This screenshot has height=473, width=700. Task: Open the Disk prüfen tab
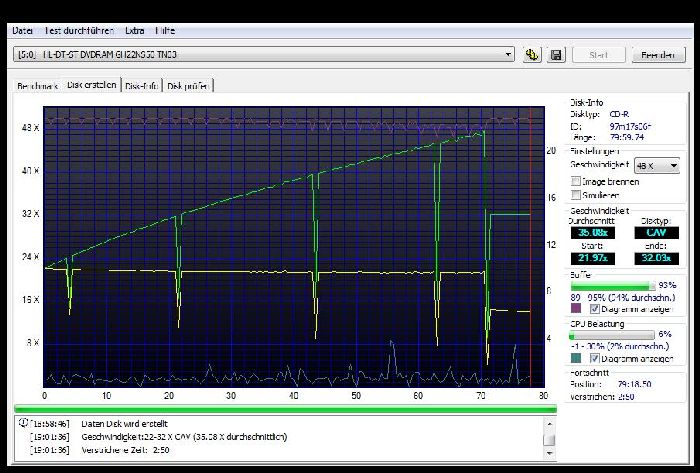pyautogui.click(x=188, y=86)
